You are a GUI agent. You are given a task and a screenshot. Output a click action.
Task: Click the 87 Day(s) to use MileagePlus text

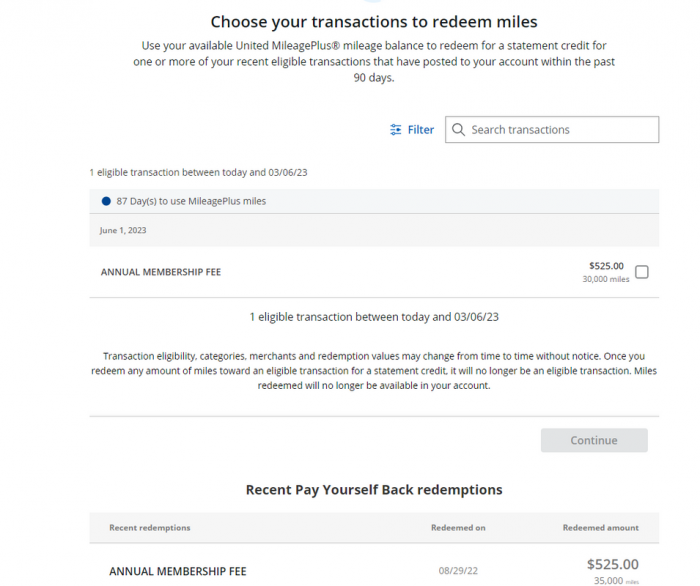(191, 201)
